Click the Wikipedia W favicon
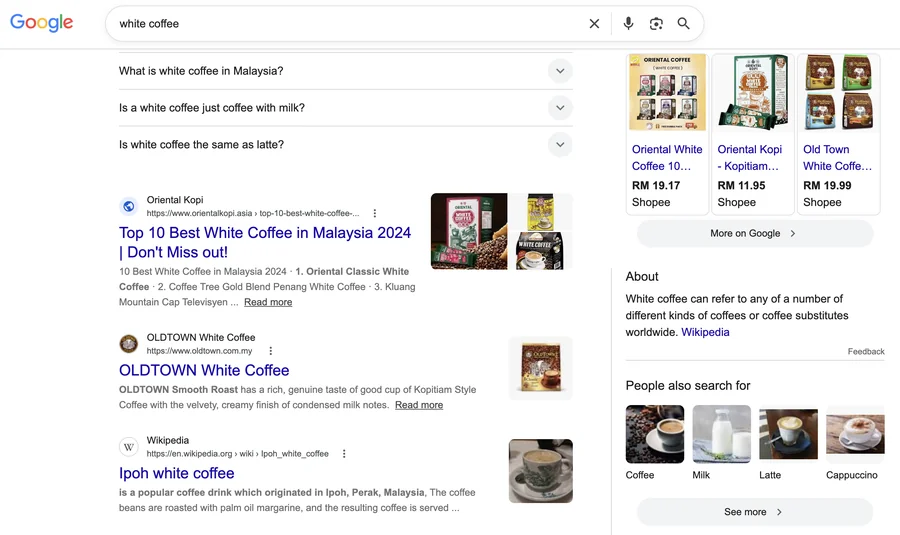 click(x=129, y=447)
